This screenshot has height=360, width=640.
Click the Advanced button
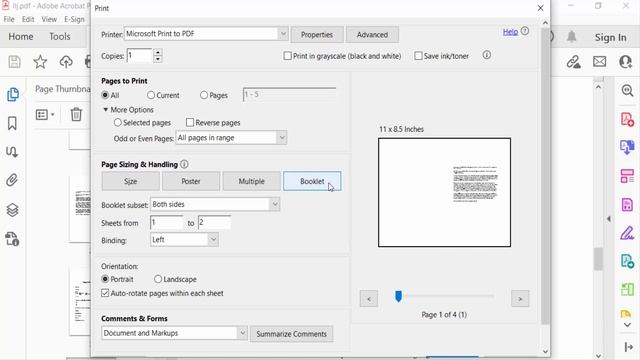(372, 35)
